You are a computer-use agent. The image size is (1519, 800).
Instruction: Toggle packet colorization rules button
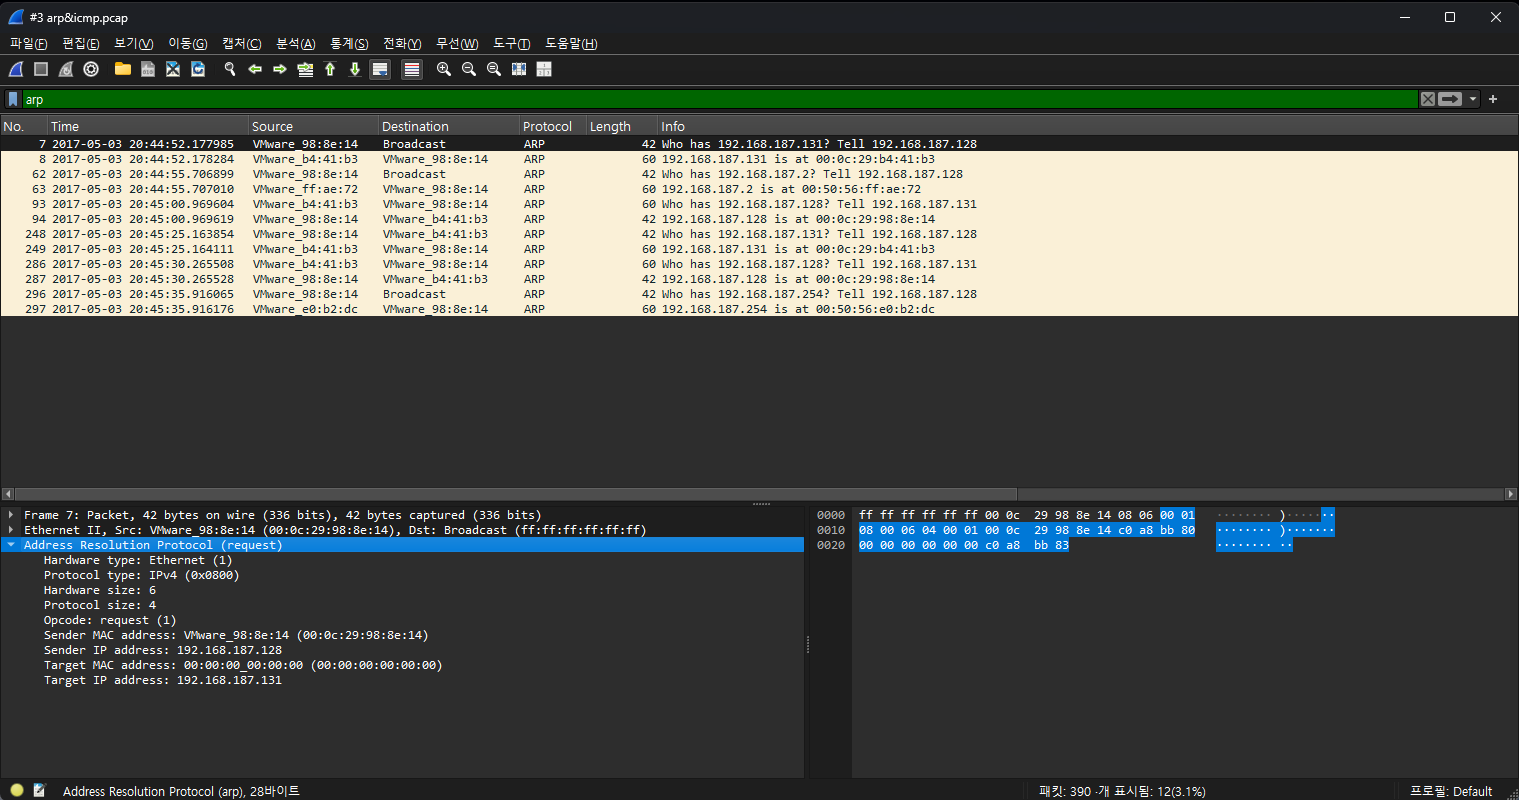(x=411, y=69)
